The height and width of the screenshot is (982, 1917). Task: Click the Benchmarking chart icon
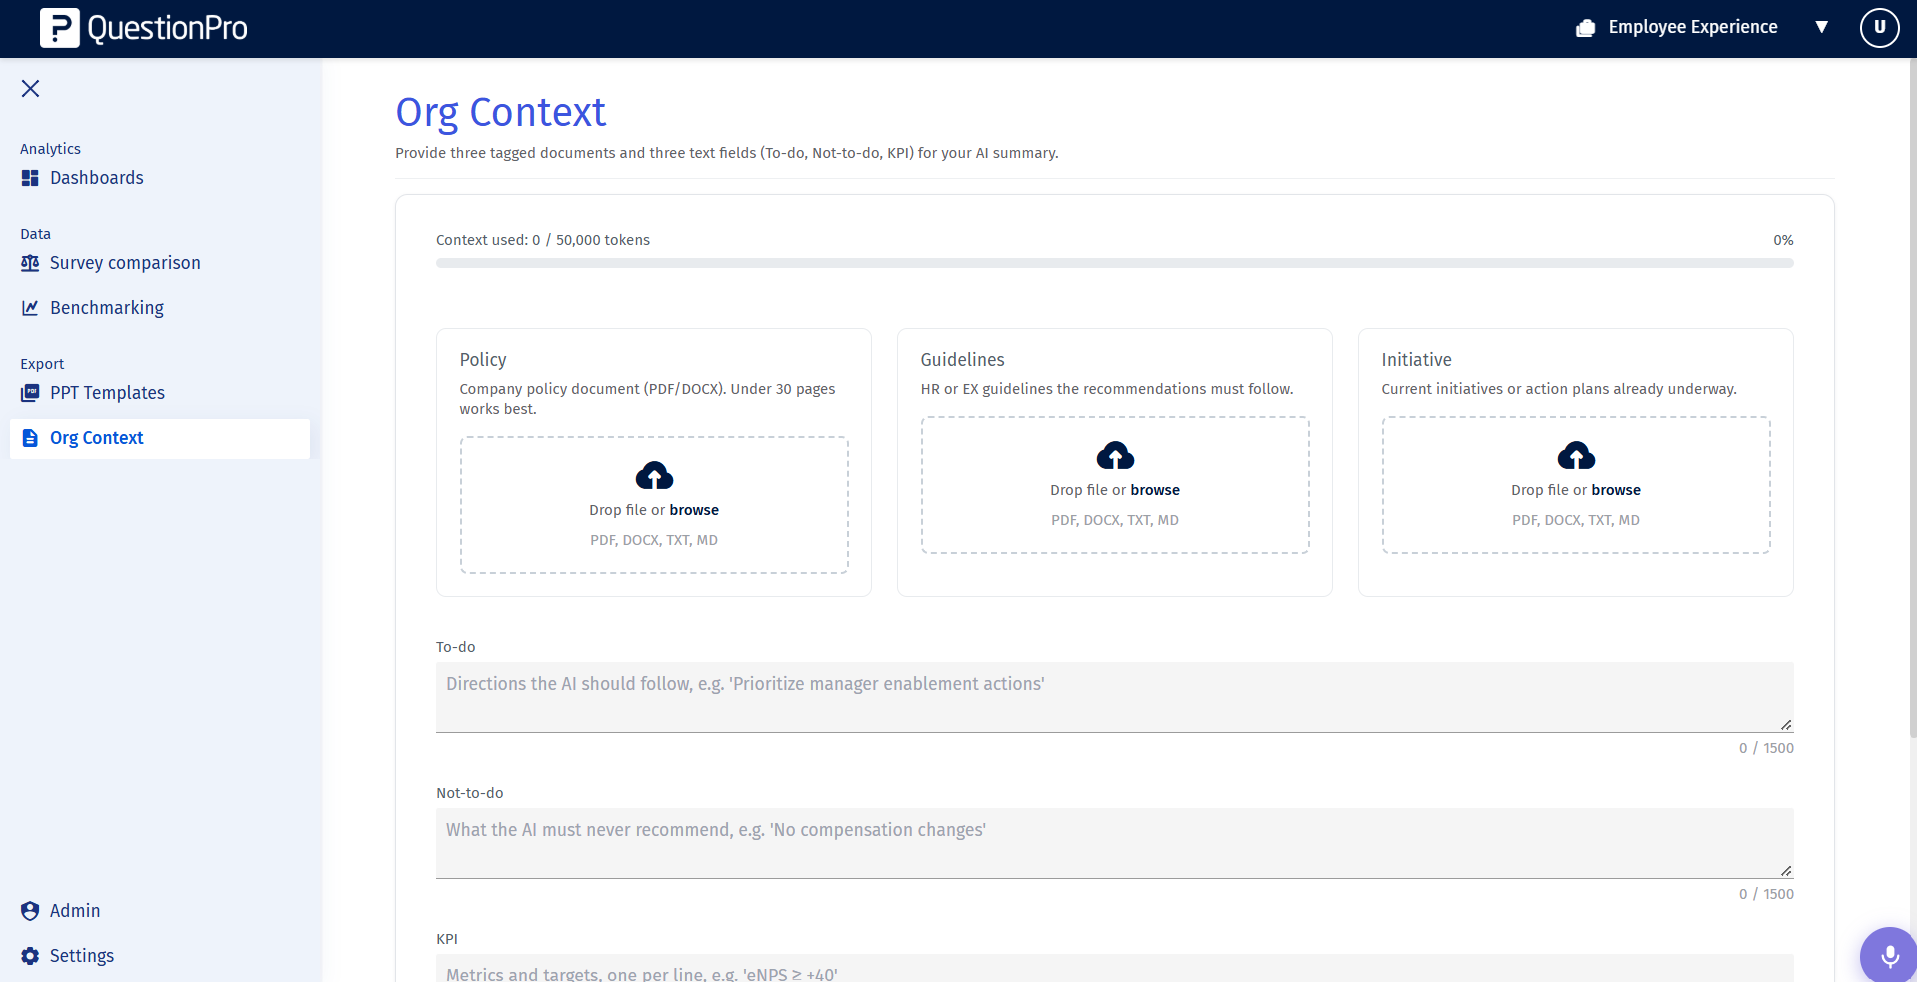30,308
